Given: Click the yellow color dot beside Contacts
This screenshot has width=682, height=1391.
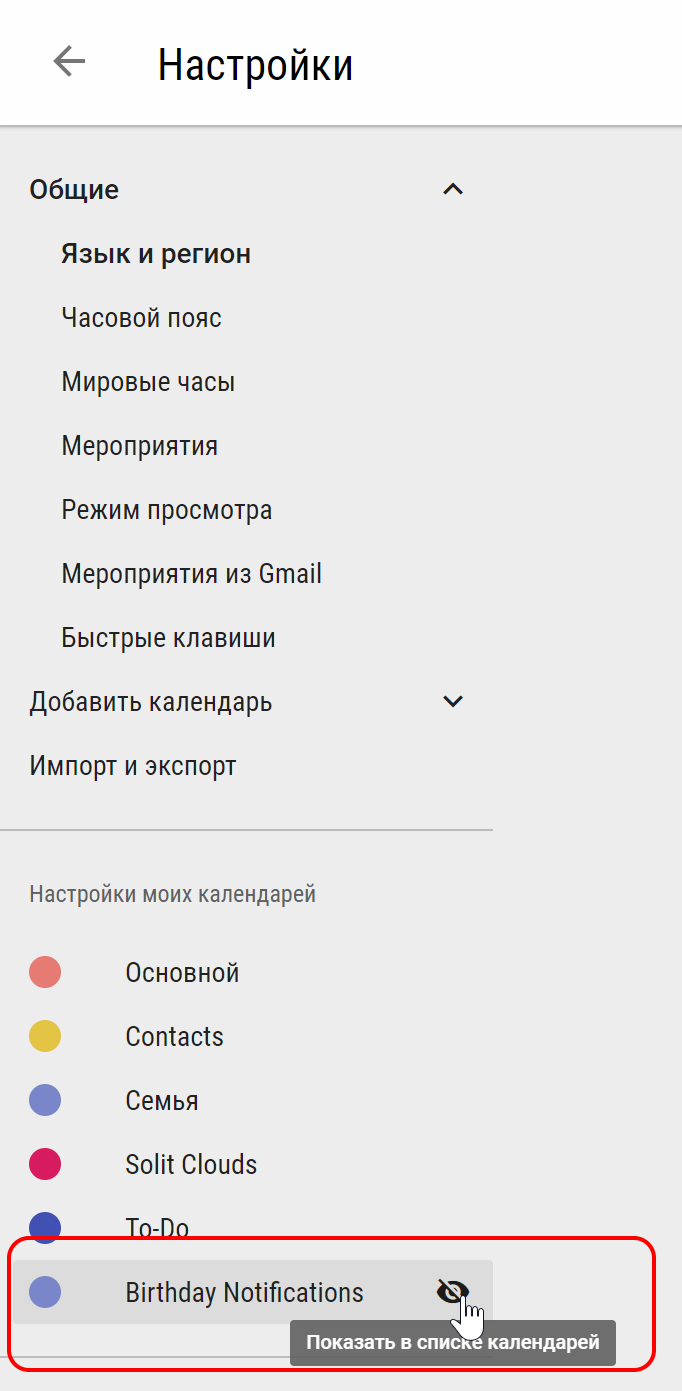Looking at the screenshot, I should click(44, 1036).
